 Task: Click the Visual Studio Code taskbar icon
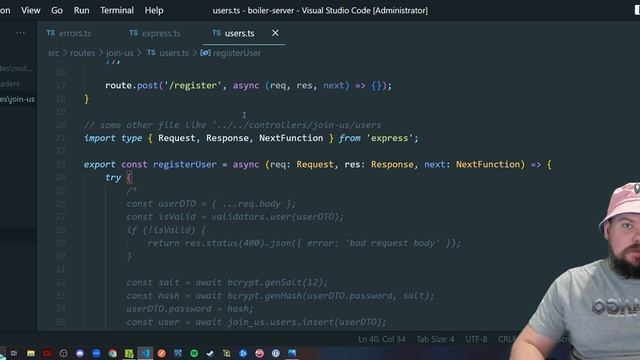[145, 353]
